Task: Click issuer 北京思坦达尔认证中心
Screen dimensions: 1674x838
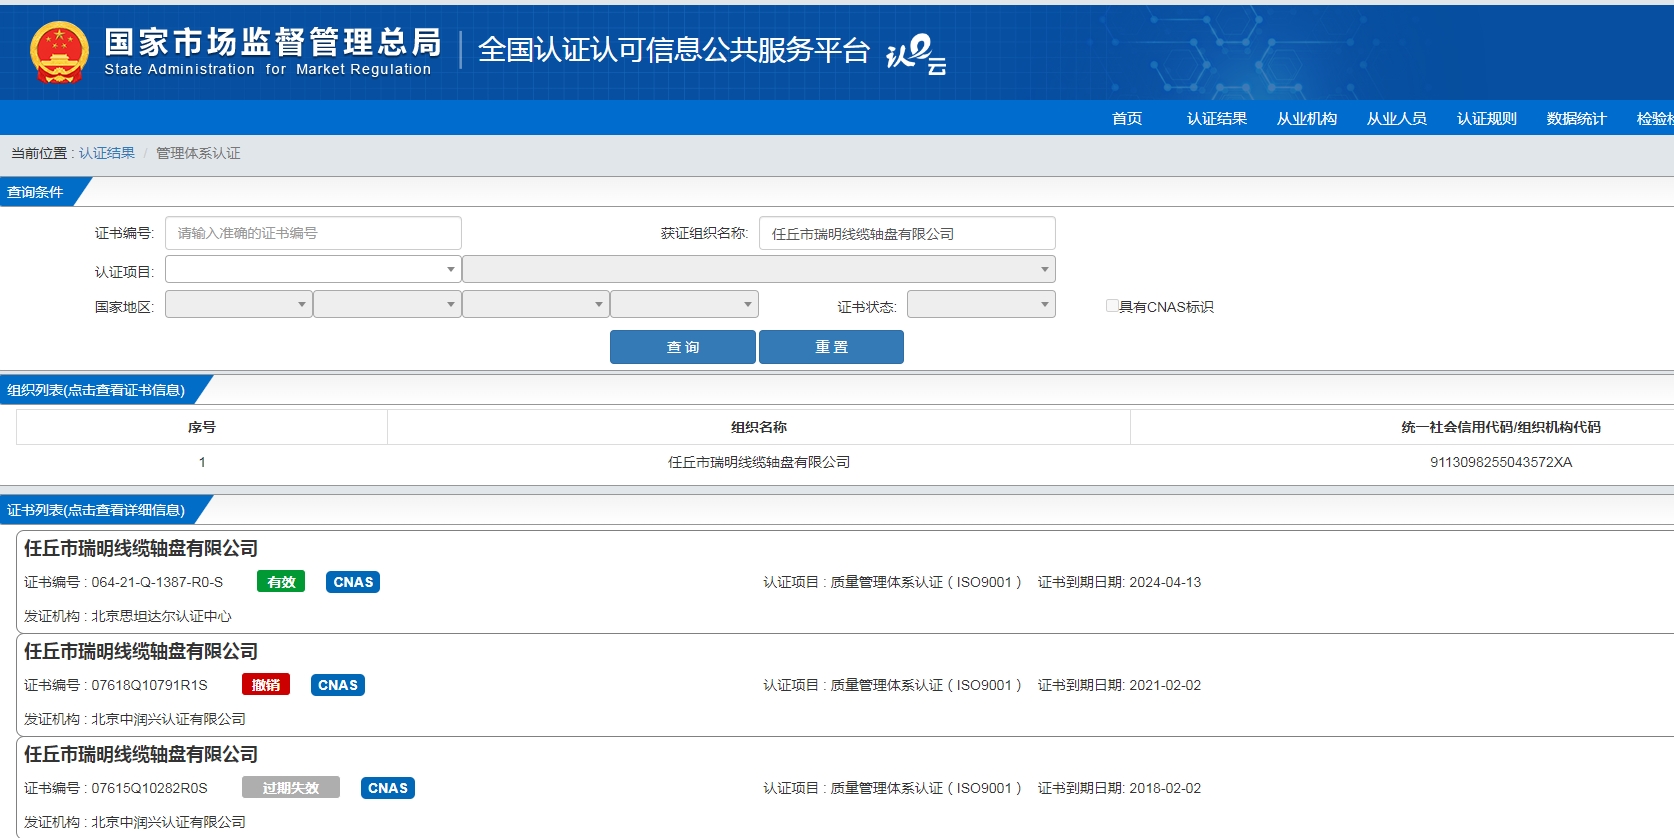Action: [x=161, y=616]
